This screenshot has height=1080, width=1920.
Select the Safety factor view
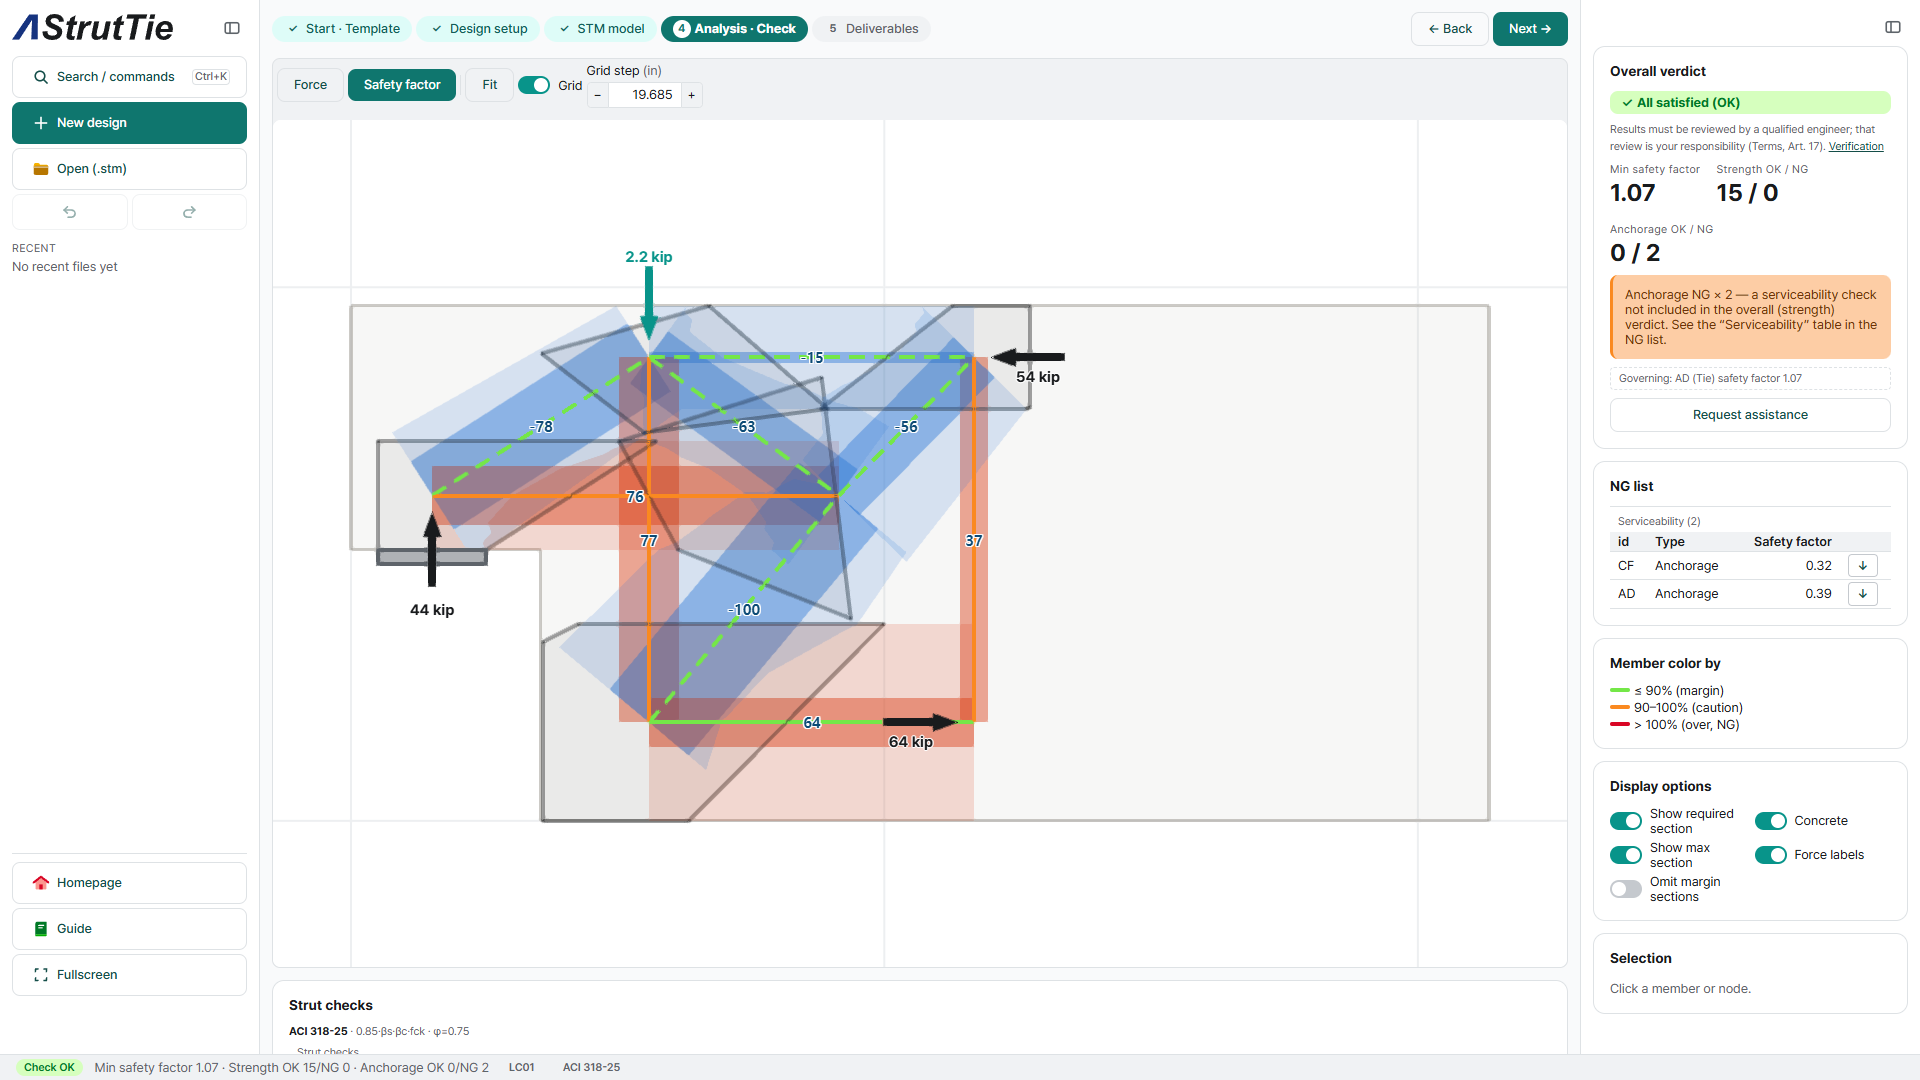point(402,85)
